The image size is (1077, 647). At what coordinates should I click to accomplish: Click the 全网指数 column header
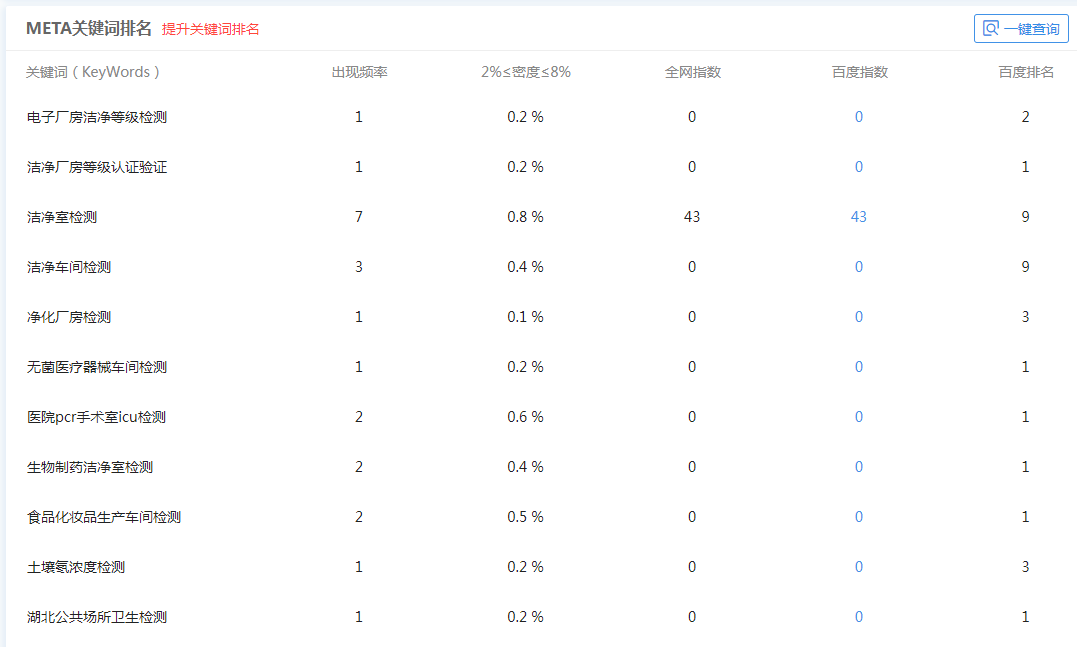(692, 72)
